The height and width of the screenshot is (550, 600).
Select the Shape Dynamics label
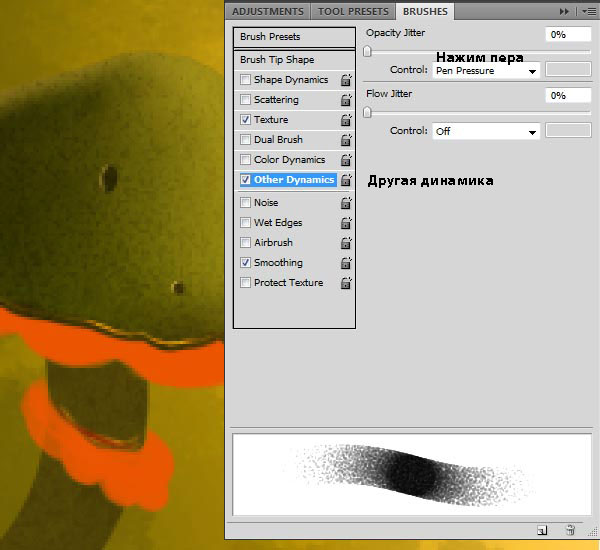pos(291,80)
